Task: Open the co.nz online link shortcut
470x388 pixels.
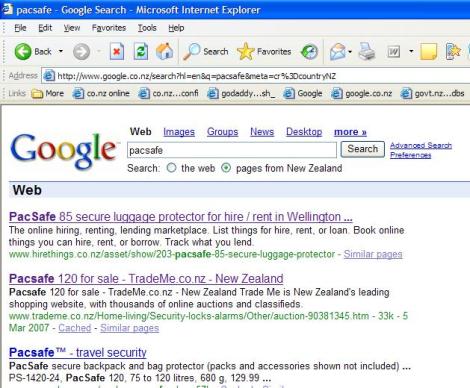Action: coord(101,94)
